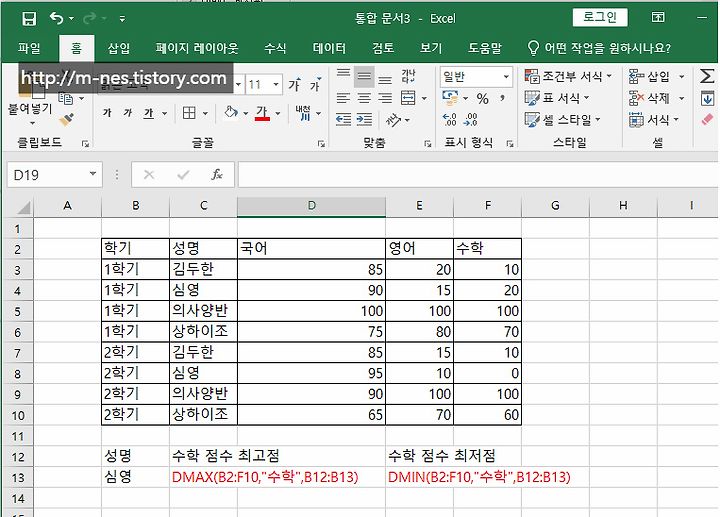The width and height of the screenshot is (720, 517).
Task: Select column D header
Action: (311, 205)
